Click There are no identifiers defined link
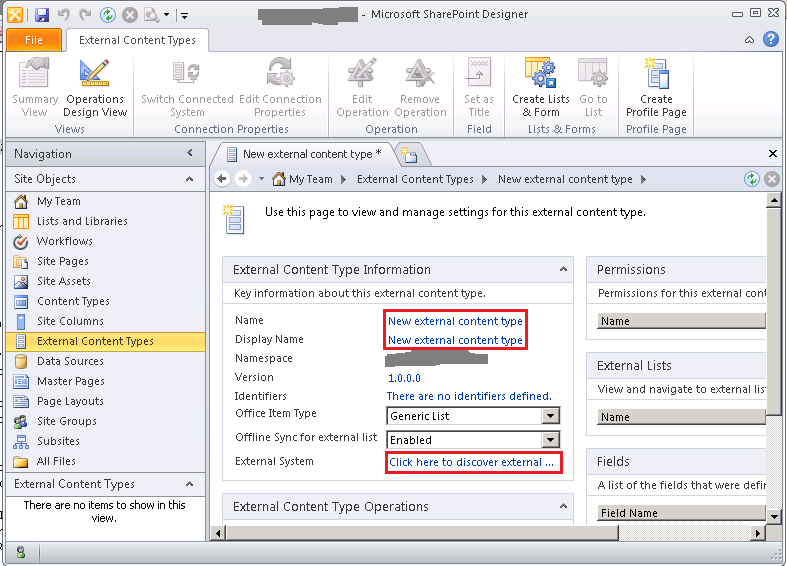 pyautogui.click(x=469, y=396)
